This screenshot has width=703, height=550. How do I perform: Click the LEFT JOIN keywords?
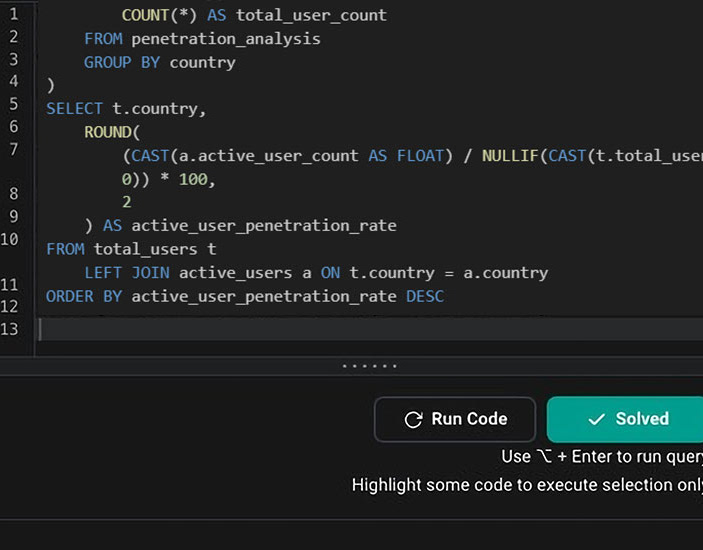pyautogui.click(x=127, y=273)
